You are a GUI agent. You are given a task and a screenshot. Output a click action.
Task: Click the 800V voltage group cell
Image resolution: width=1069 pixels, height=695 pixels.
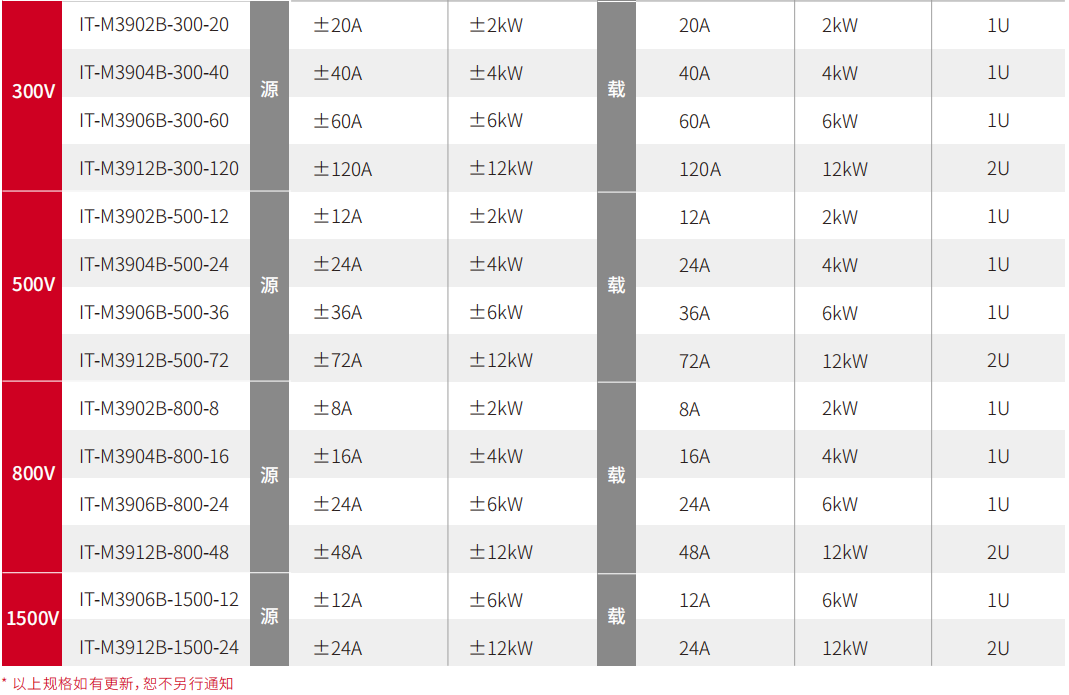click(x=32, y=477)
